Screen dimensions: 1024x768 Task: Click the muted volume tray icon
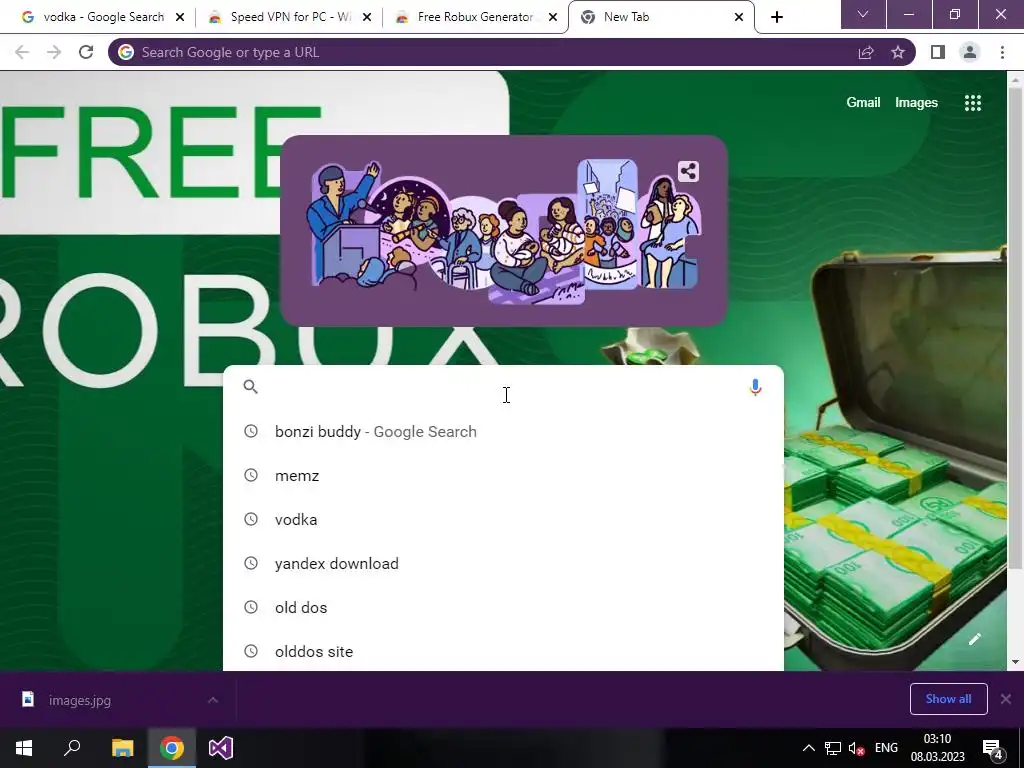point(856,748)
